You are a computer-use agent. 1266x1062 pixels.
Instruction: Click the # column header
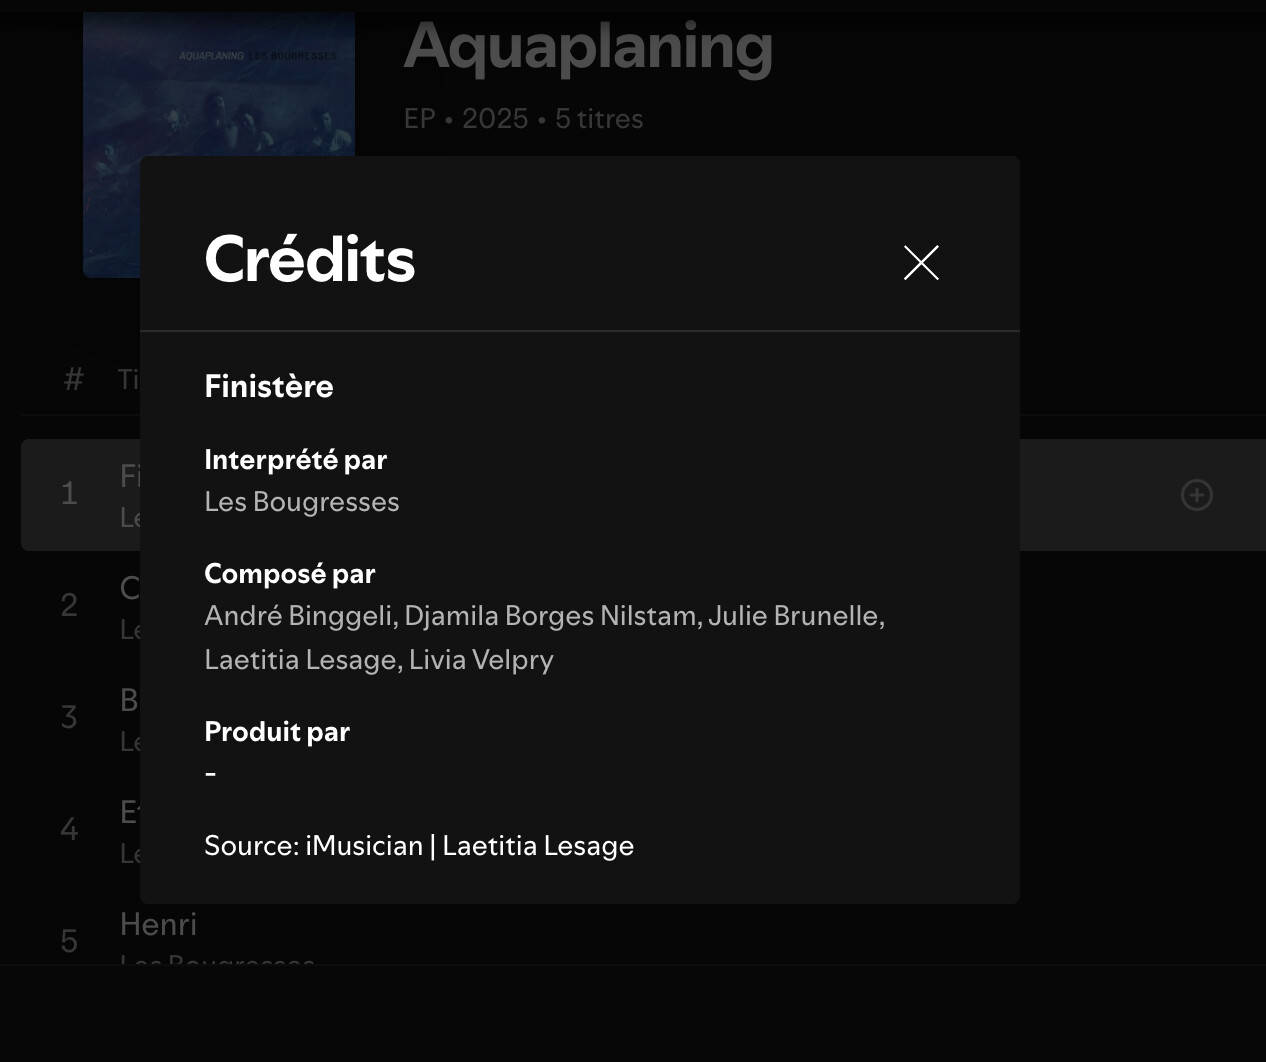click(73, 380)
